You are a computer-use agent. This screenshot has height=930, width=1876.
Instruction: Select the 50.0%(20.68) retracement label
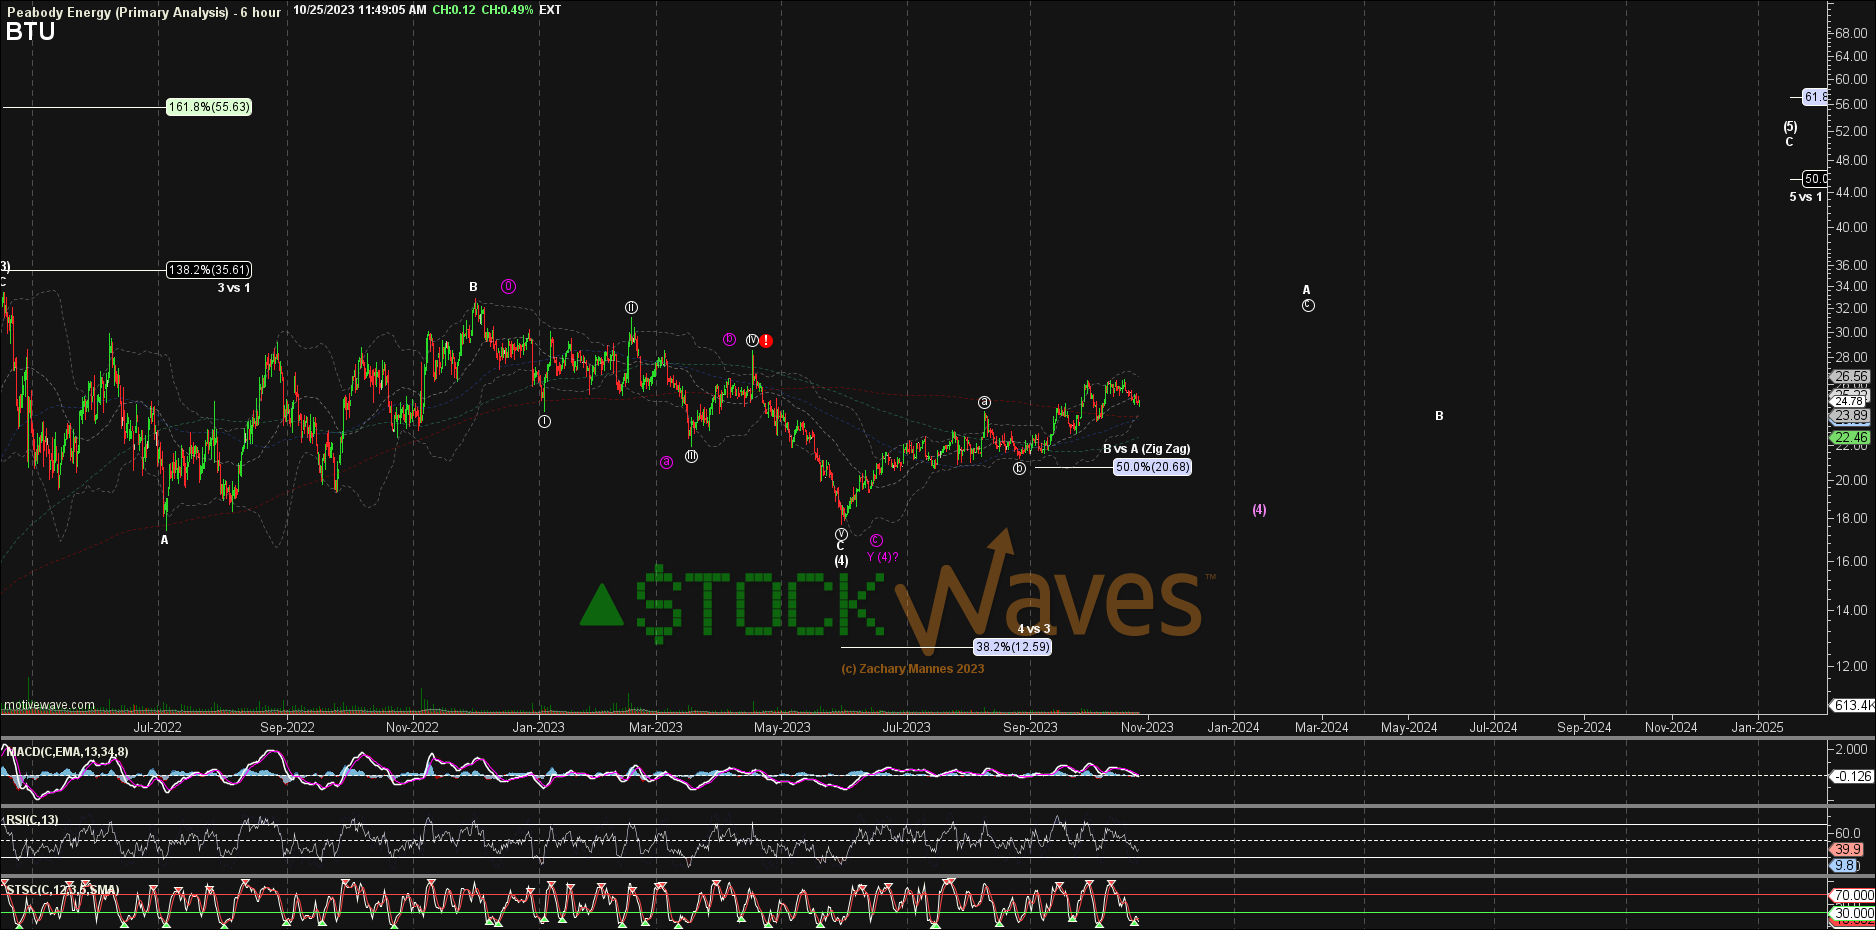point(1153,467)
